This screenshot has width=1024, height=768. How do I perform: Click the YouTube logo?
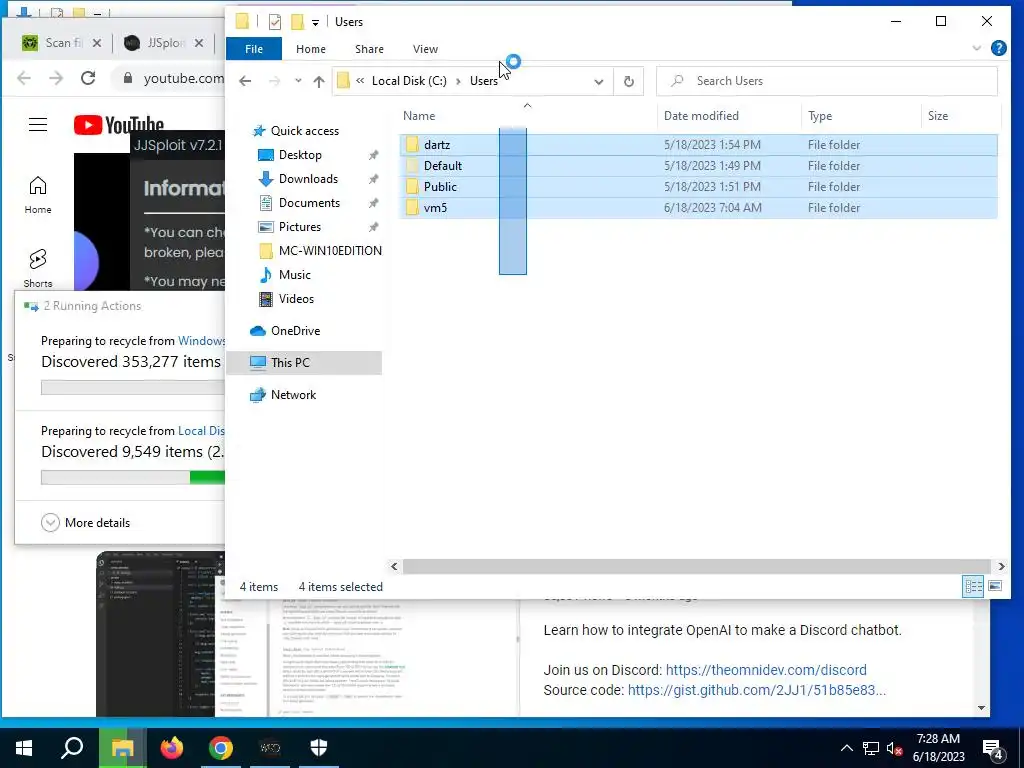coord(118,125)
